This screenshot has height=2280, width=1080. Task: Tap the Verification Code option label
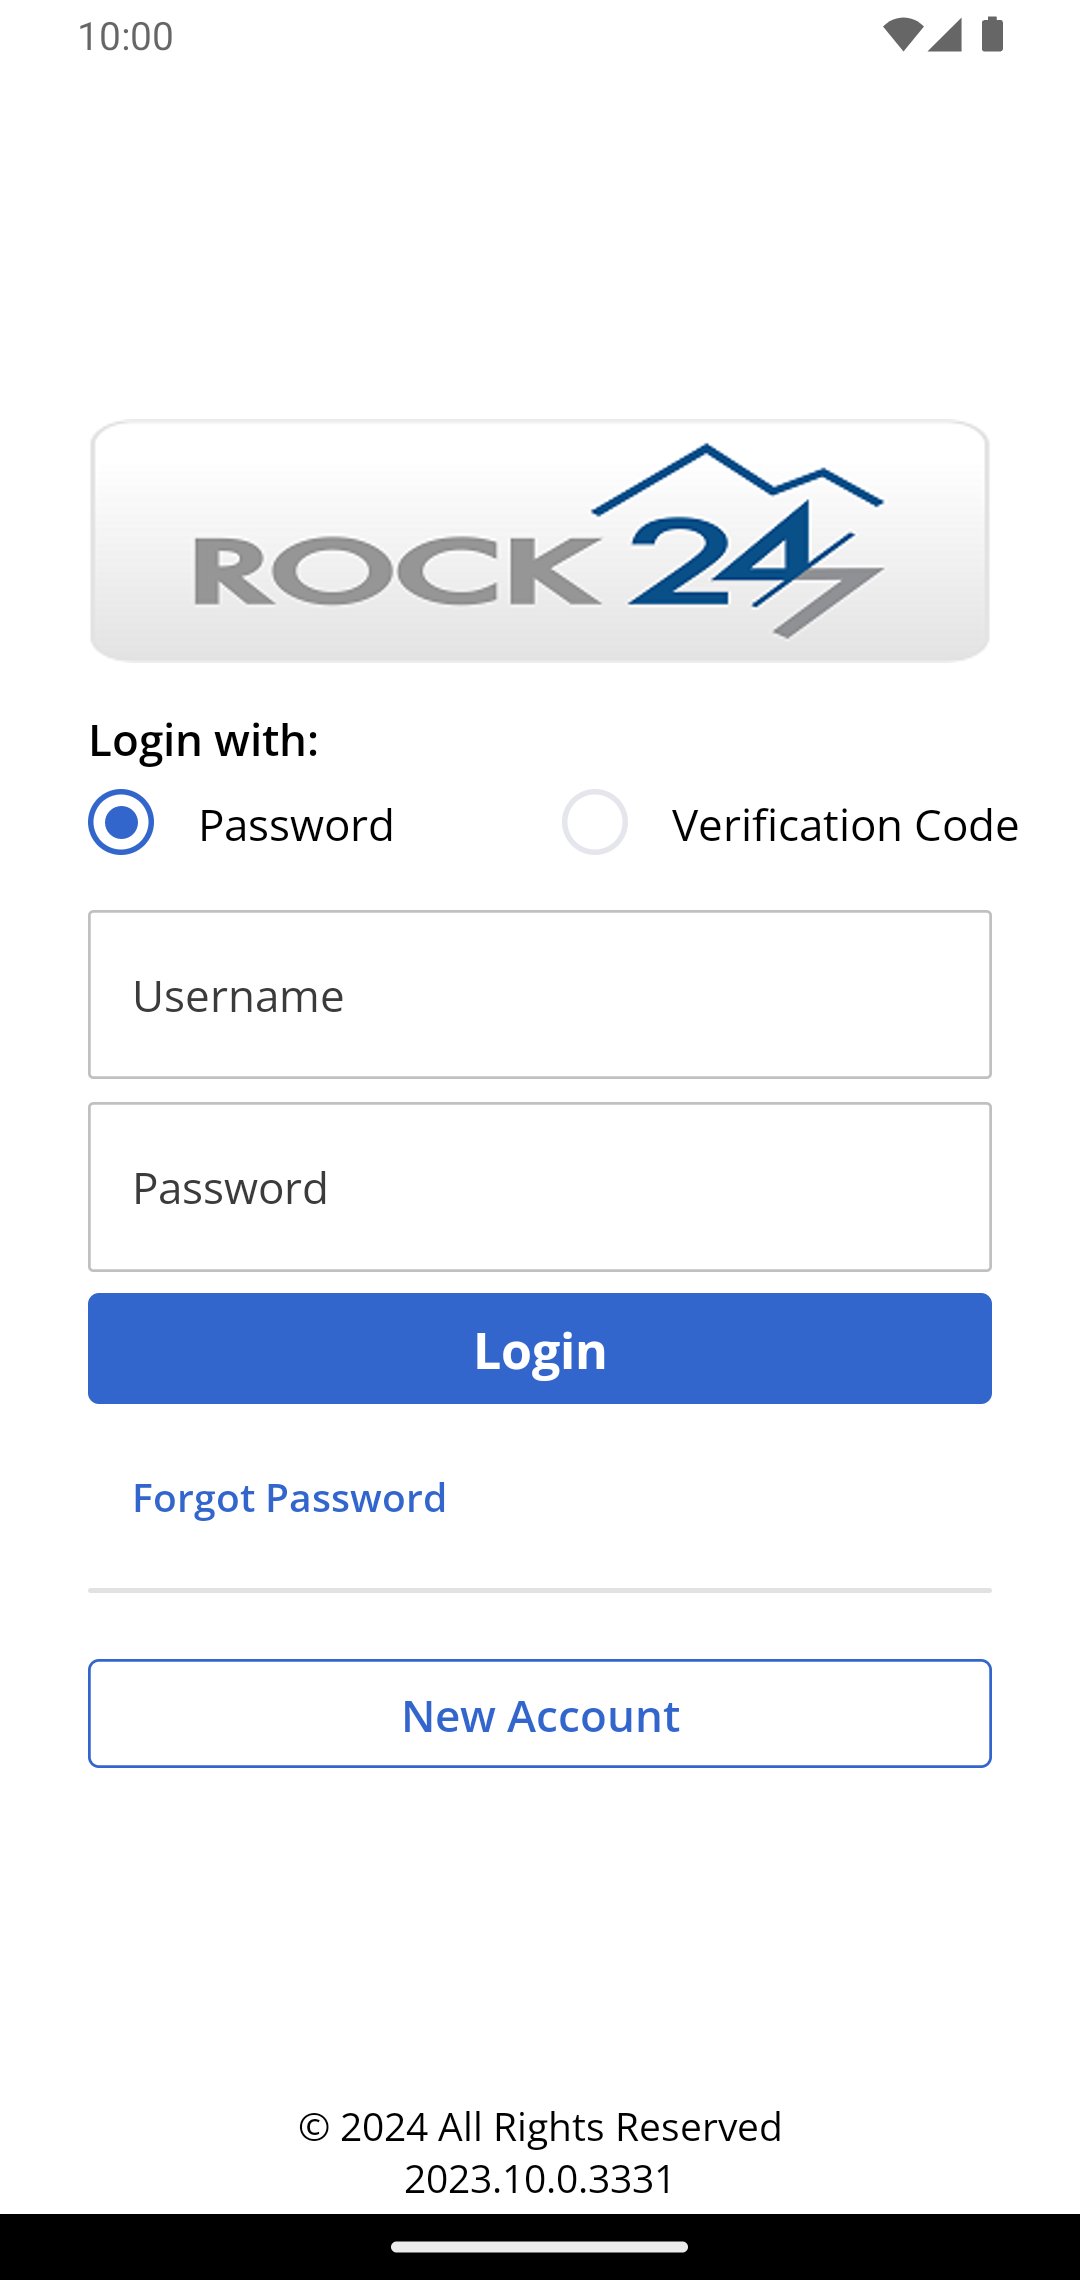[845, 826]
